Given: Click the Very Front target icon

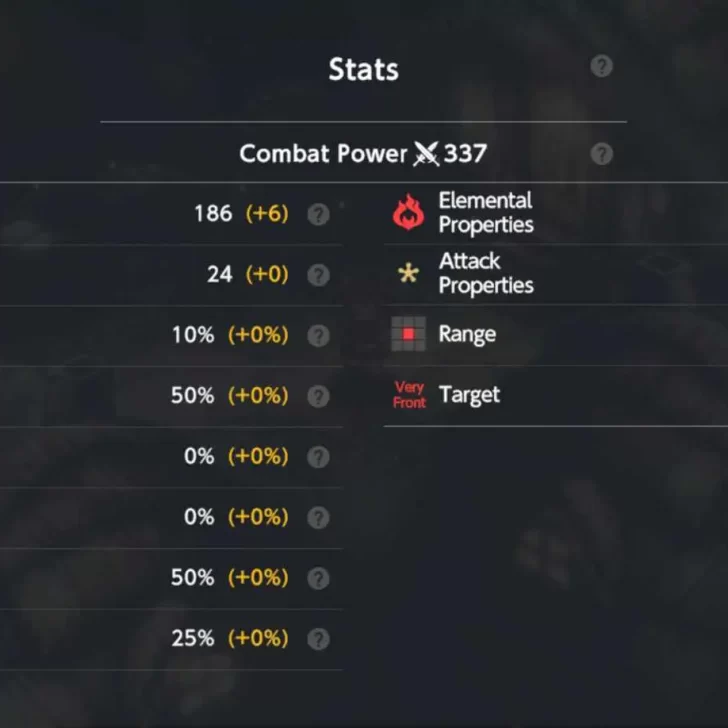Looking at the screenshot, I should coord(409,395).
